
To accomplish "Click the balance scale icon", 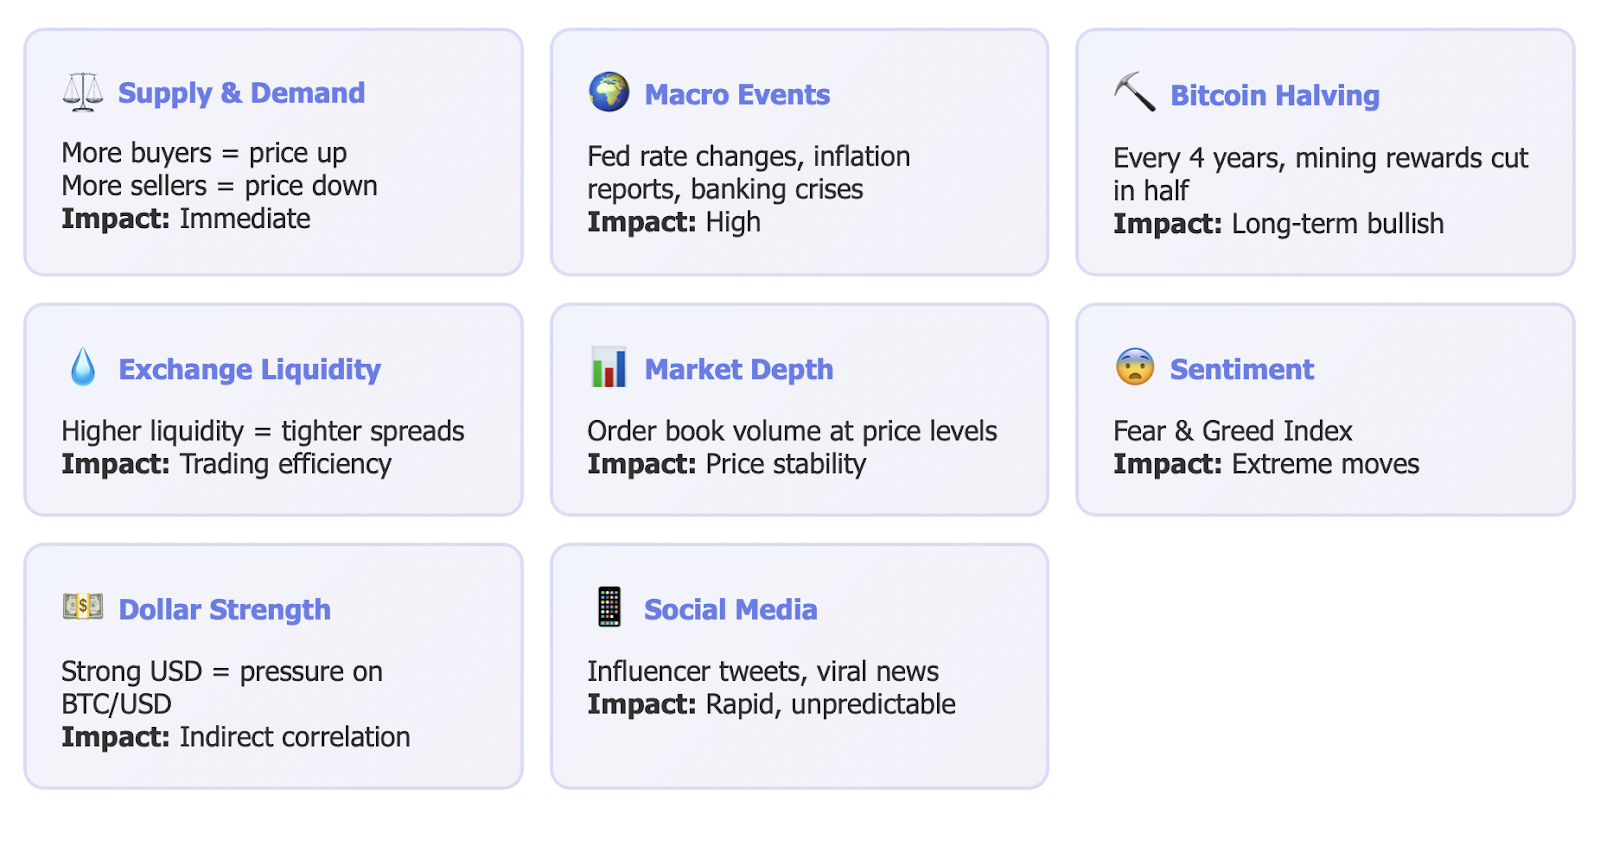I will click(83, 92).
